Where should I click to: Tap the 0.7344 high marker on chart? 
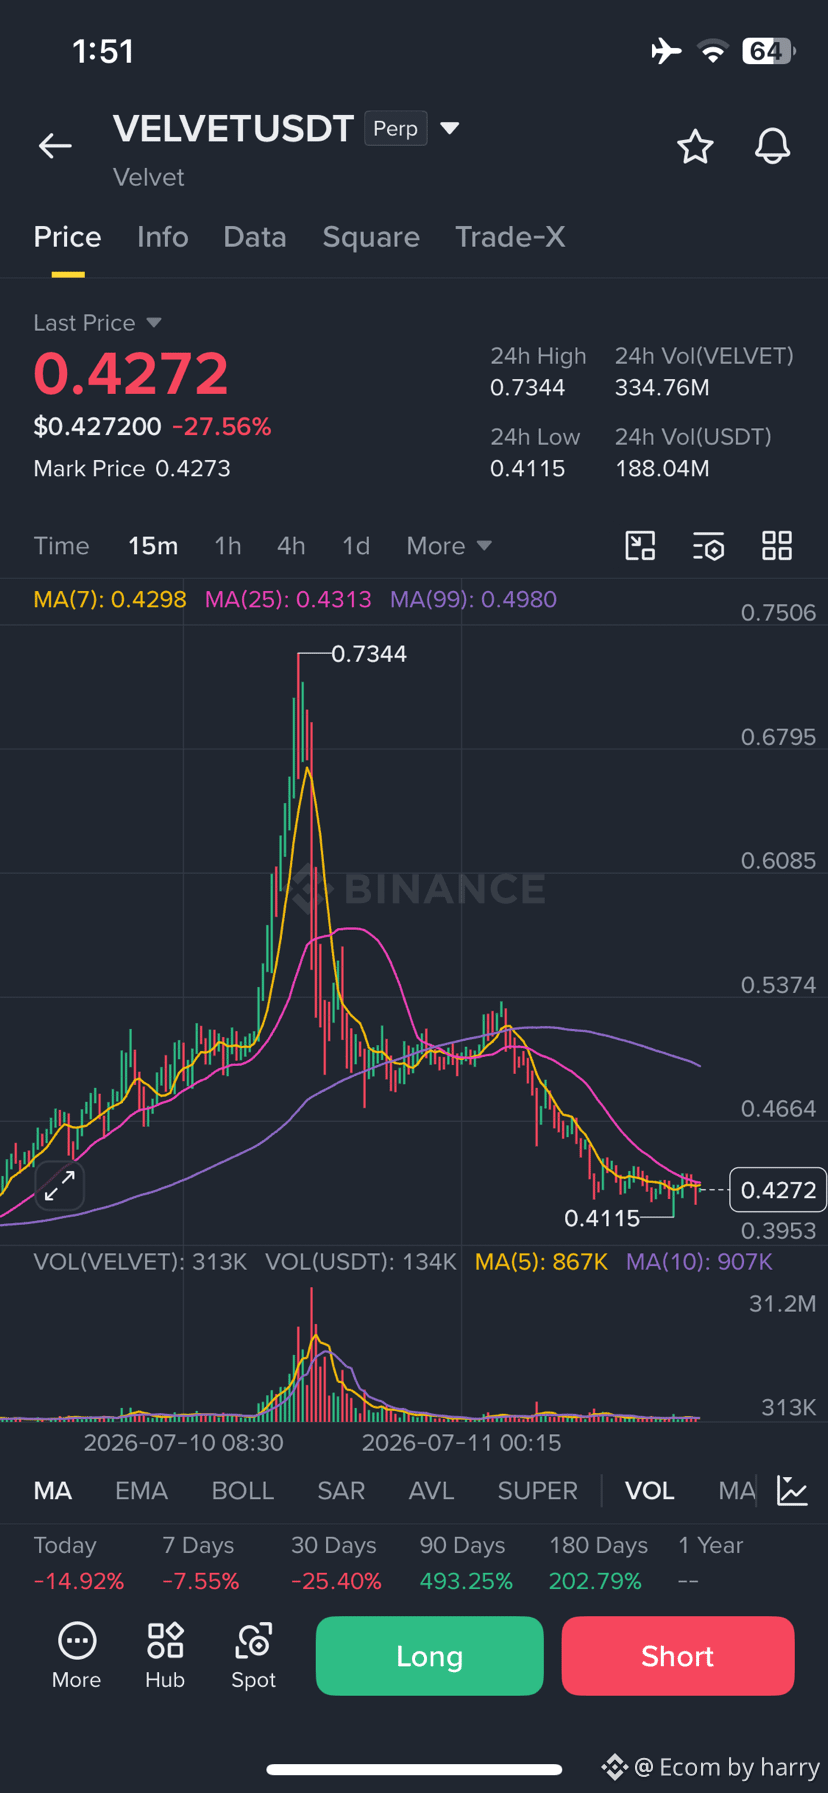click(x=369, y=654)
